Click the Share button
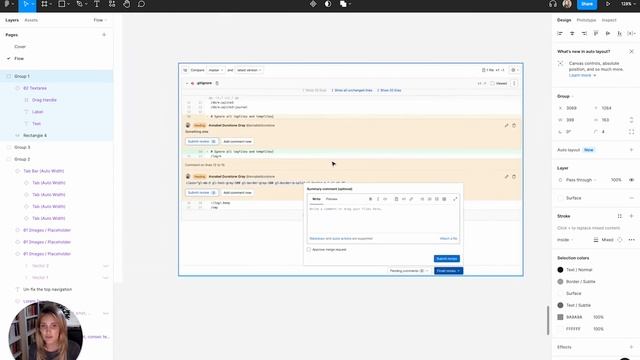 pyautogui.click(x=587, y=4)
